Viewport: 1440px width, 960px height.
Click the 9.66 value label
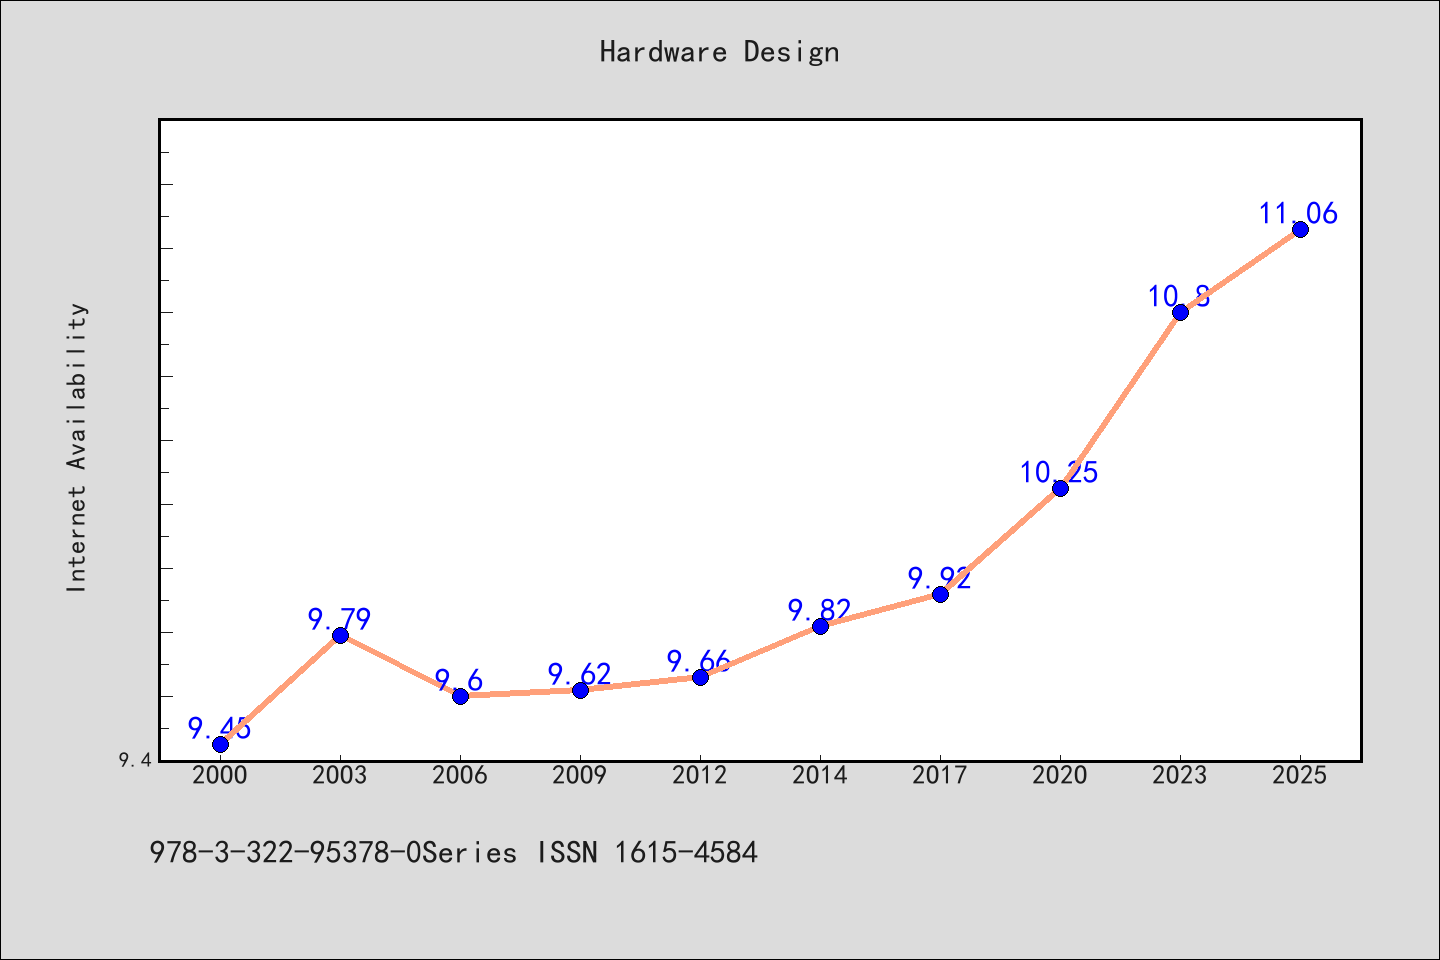(x=700, y=661)
